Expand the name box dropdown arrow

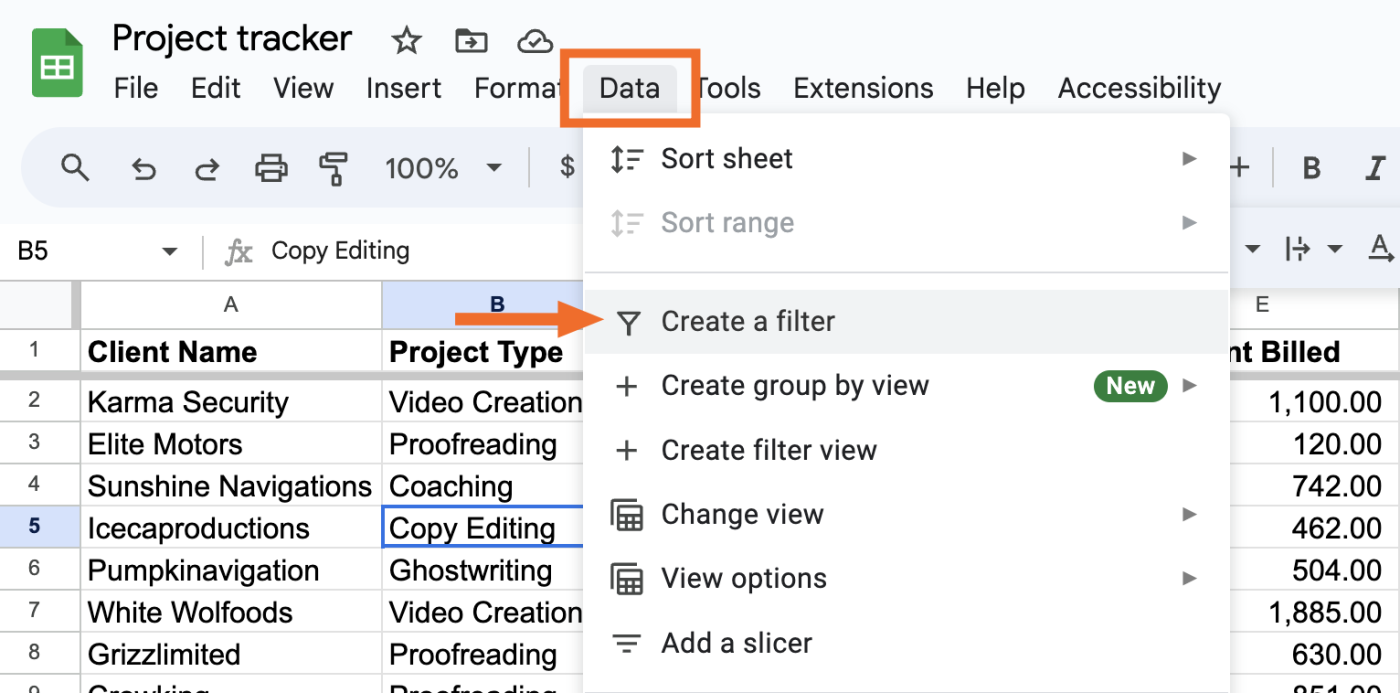(x=169, y=251)
